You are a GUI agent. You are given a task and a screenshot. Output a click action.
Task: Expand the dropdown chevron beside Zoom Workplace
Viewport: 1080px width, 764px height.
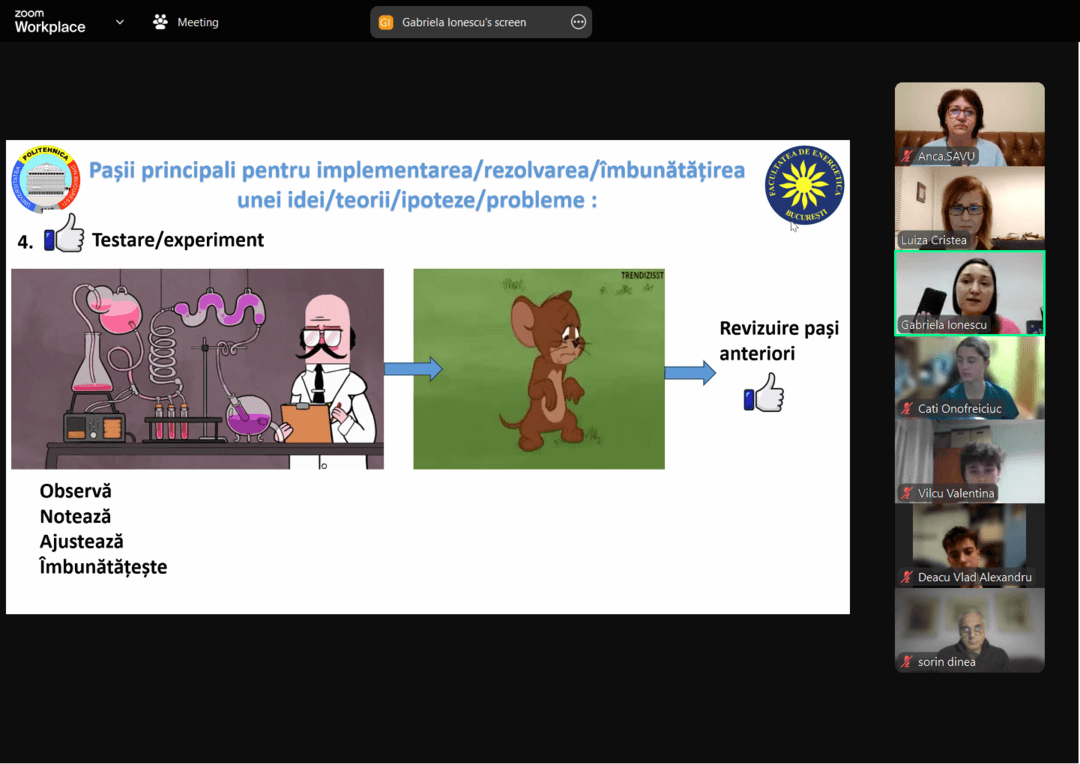(x=120, y=22)
